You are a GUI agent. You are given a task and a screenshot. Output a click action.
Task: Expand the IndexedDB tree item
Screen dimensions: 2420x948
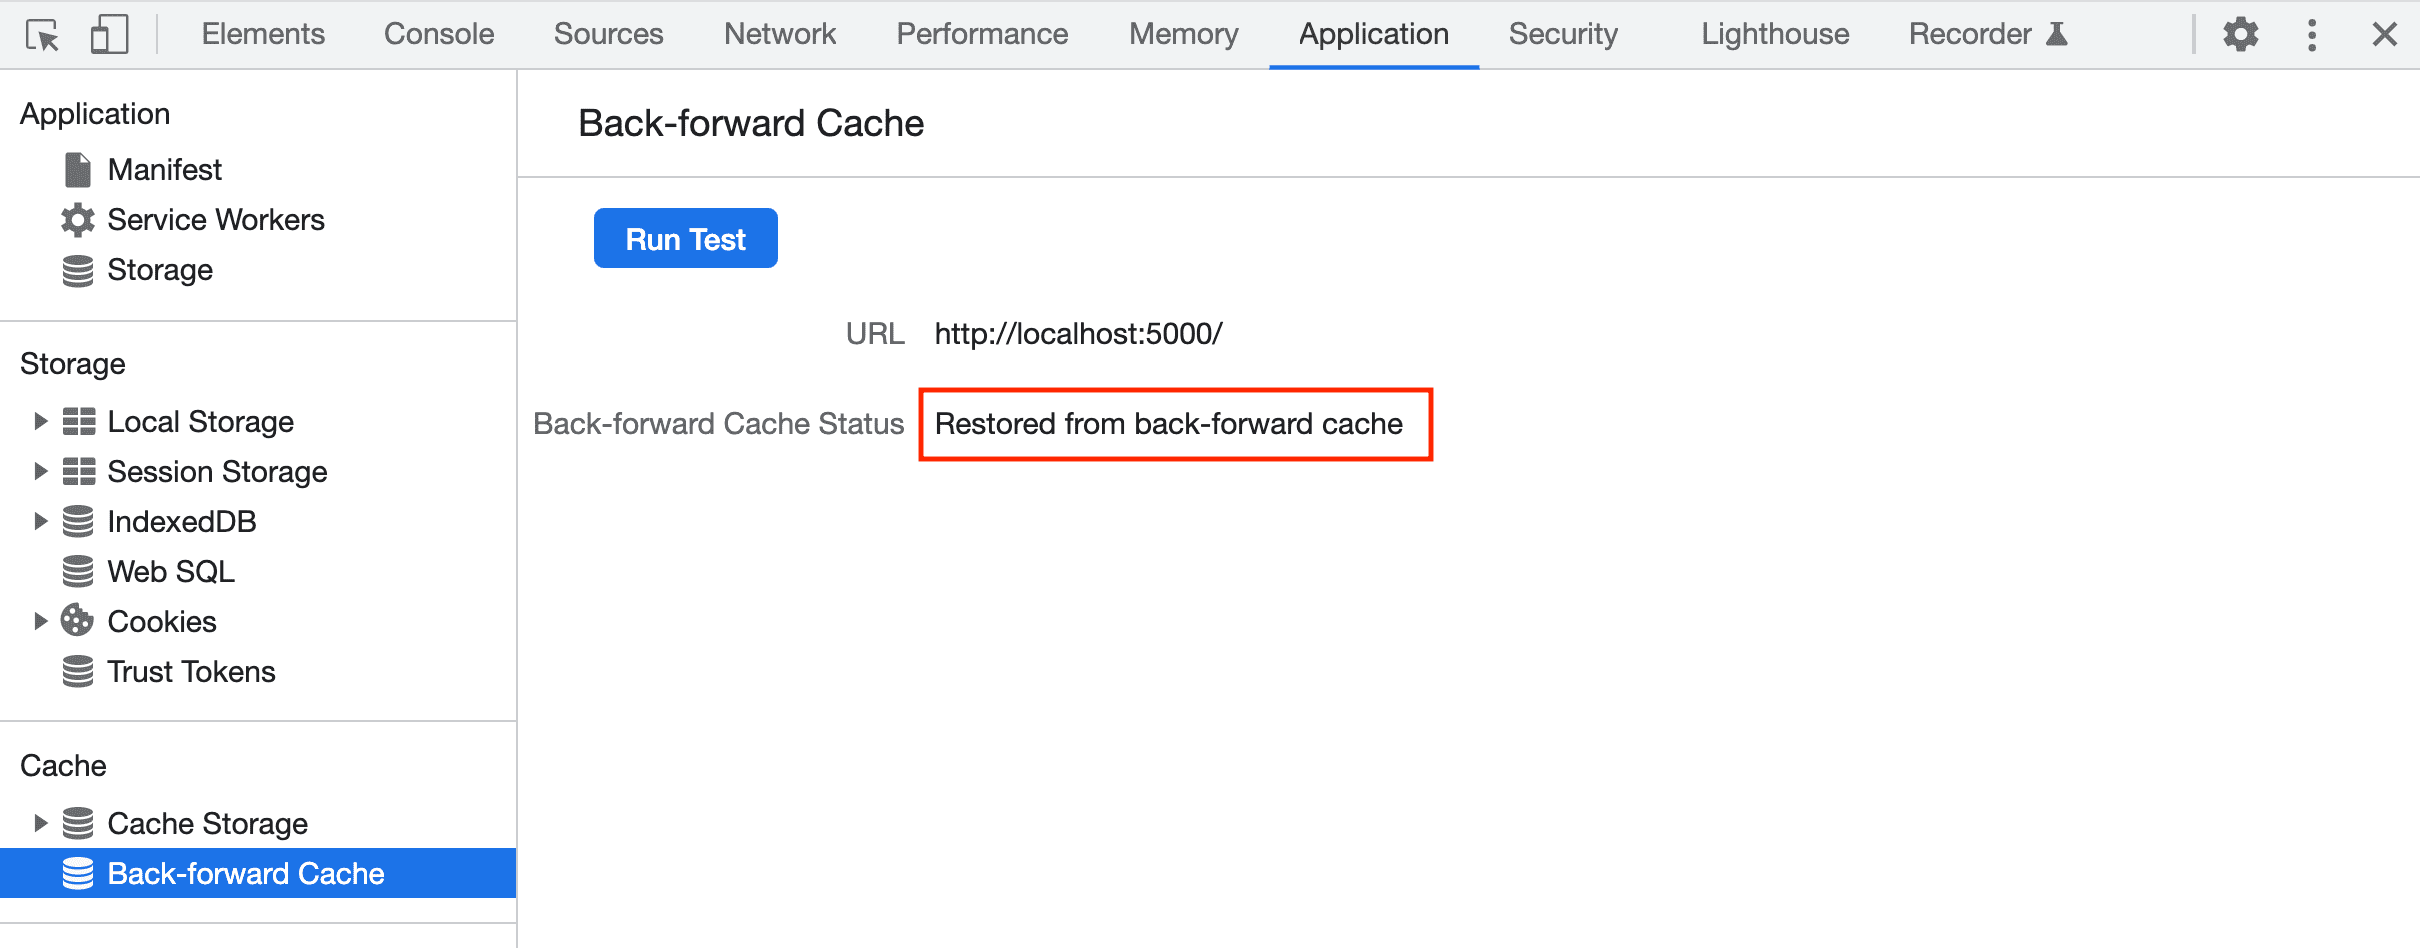40,520
